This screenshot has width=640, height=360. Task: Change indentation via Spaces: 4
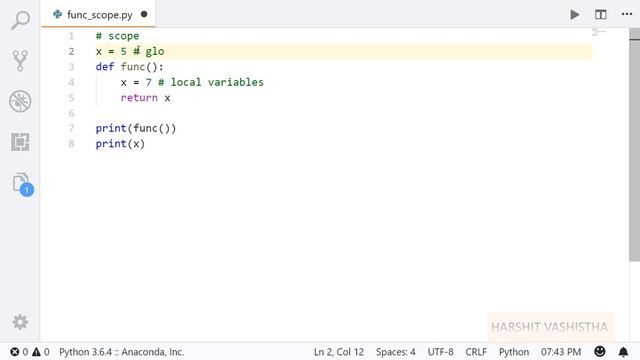coord(396,352)
